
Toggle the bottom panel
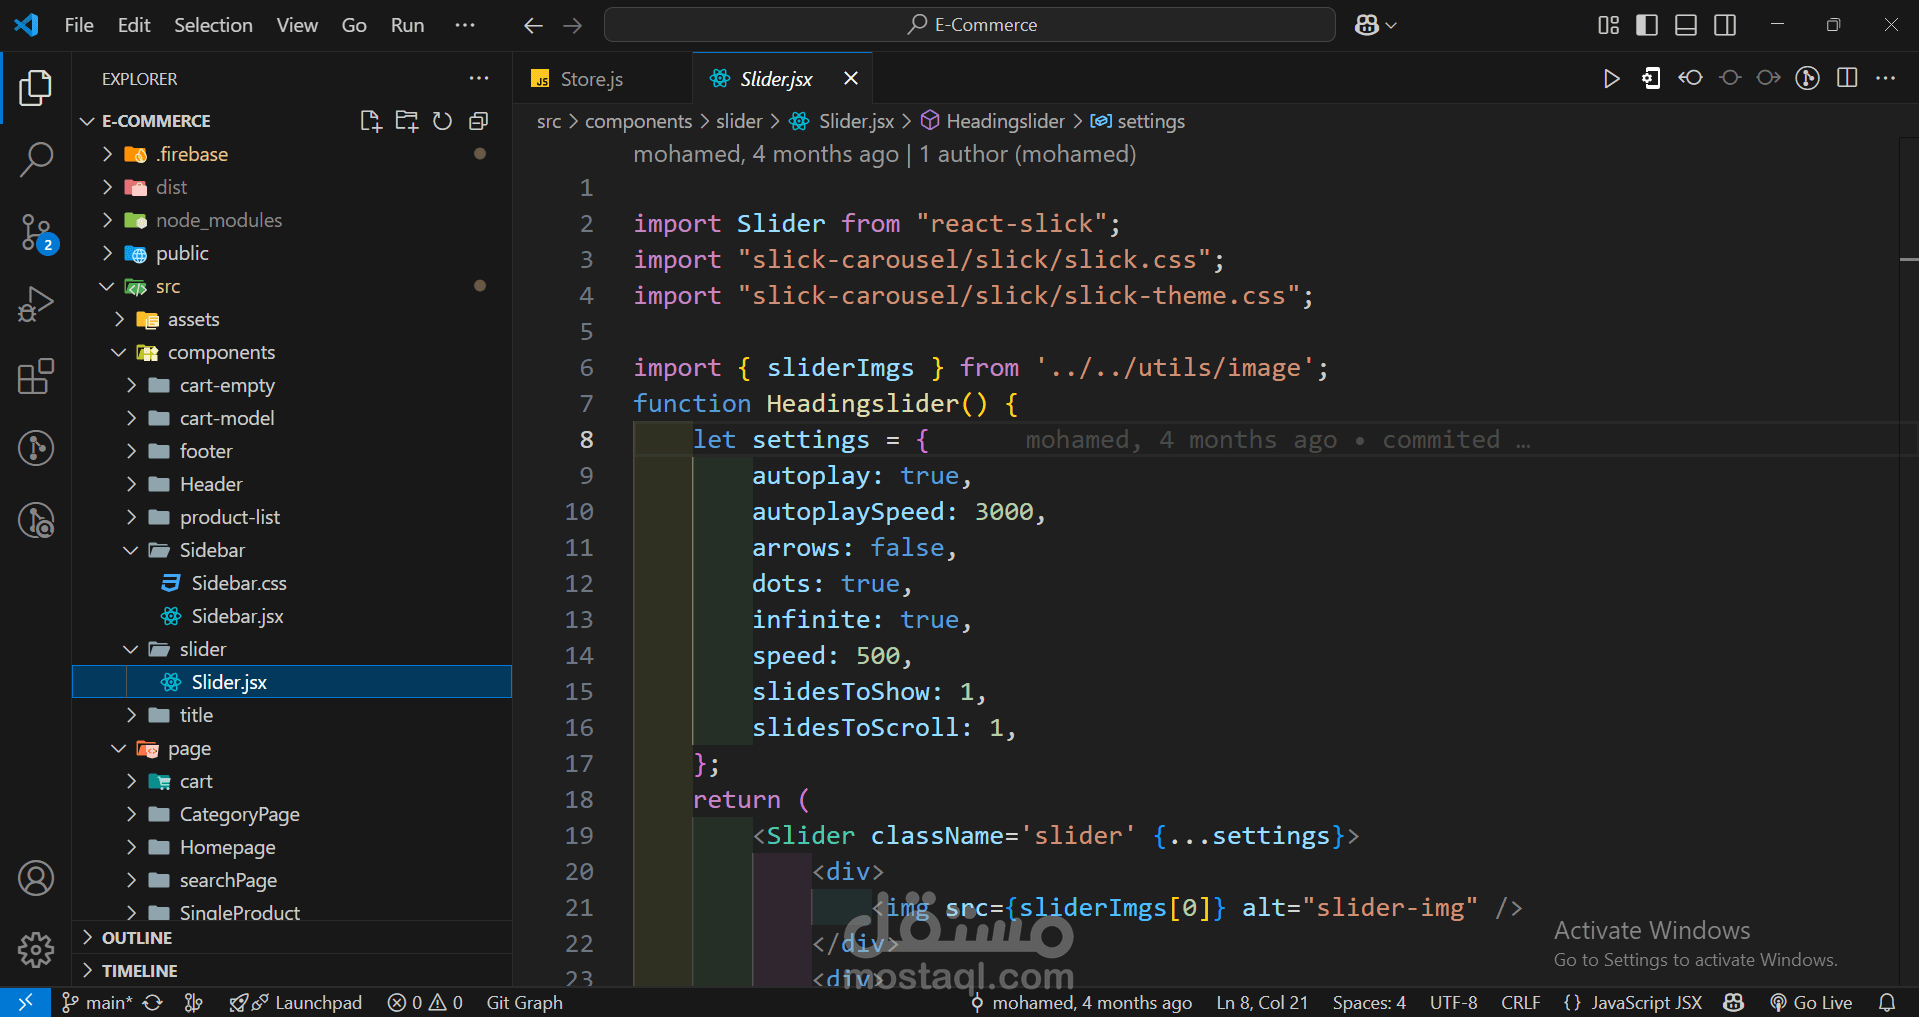tap(1686, 25)
